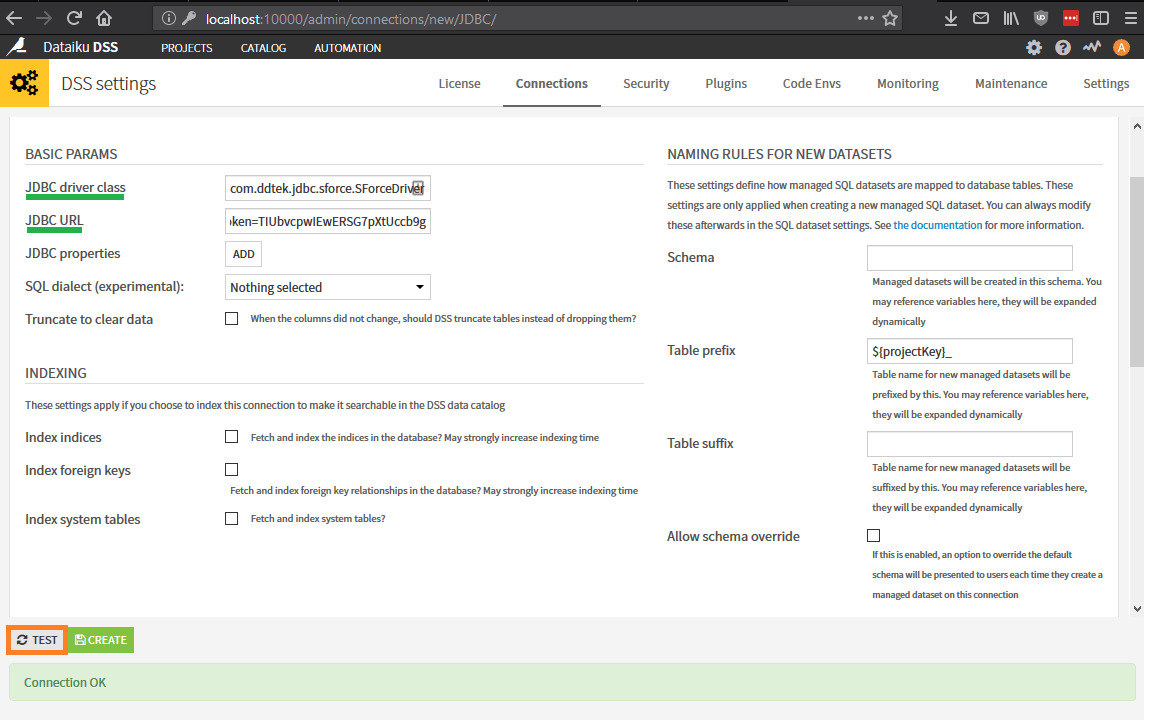Open the user avatar menu

[x=1121, y=47]
